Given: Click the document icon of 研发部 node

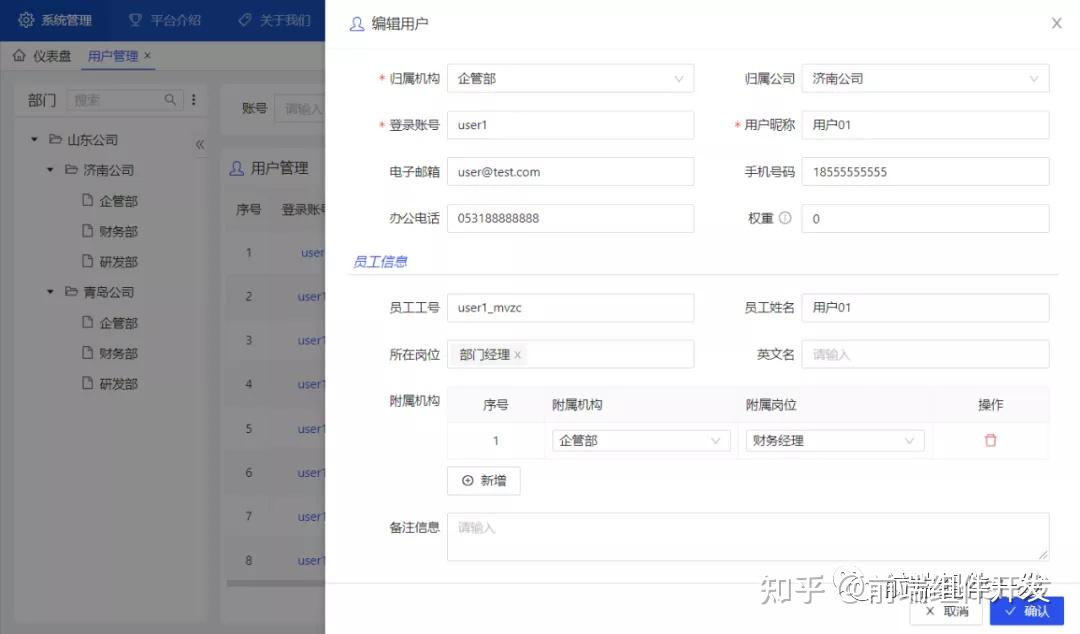Looking at the screenshot, I should [87, 261].
